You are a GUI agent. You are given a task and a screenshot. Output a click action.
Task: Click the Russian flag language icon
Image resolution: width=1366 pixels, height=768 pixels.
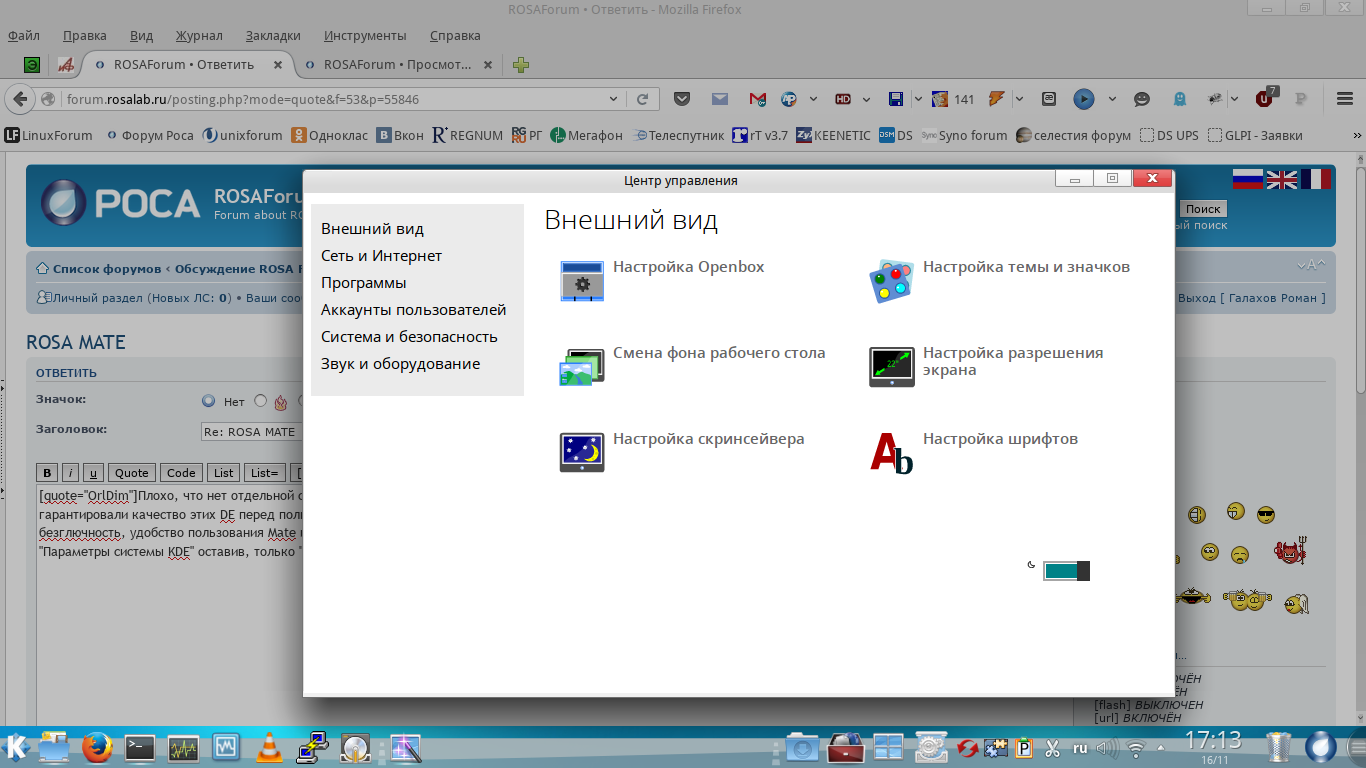1248,179
